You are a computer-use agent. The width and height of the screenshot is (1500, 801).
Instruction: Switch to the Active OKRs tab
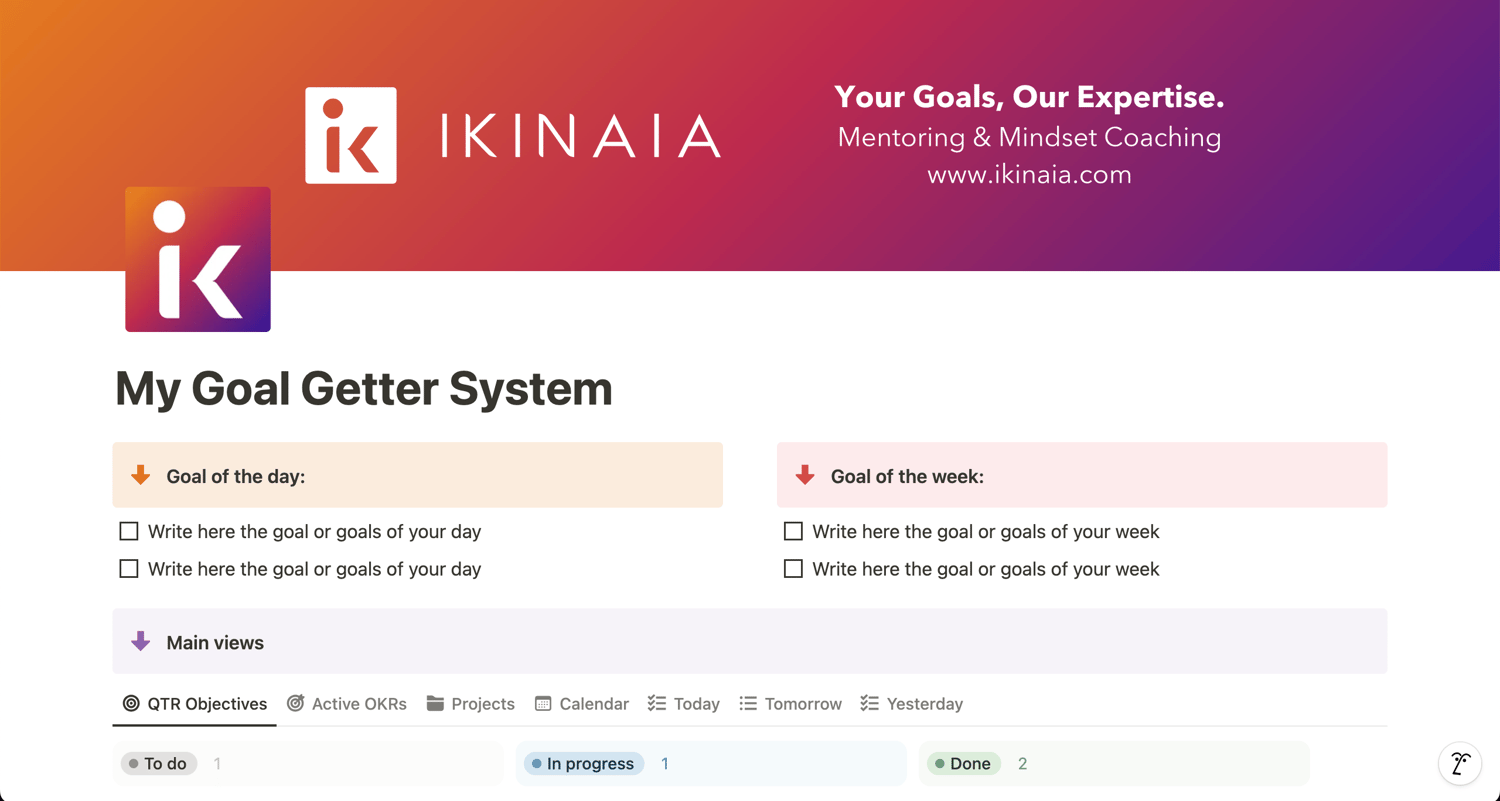[x=347, y=704]
